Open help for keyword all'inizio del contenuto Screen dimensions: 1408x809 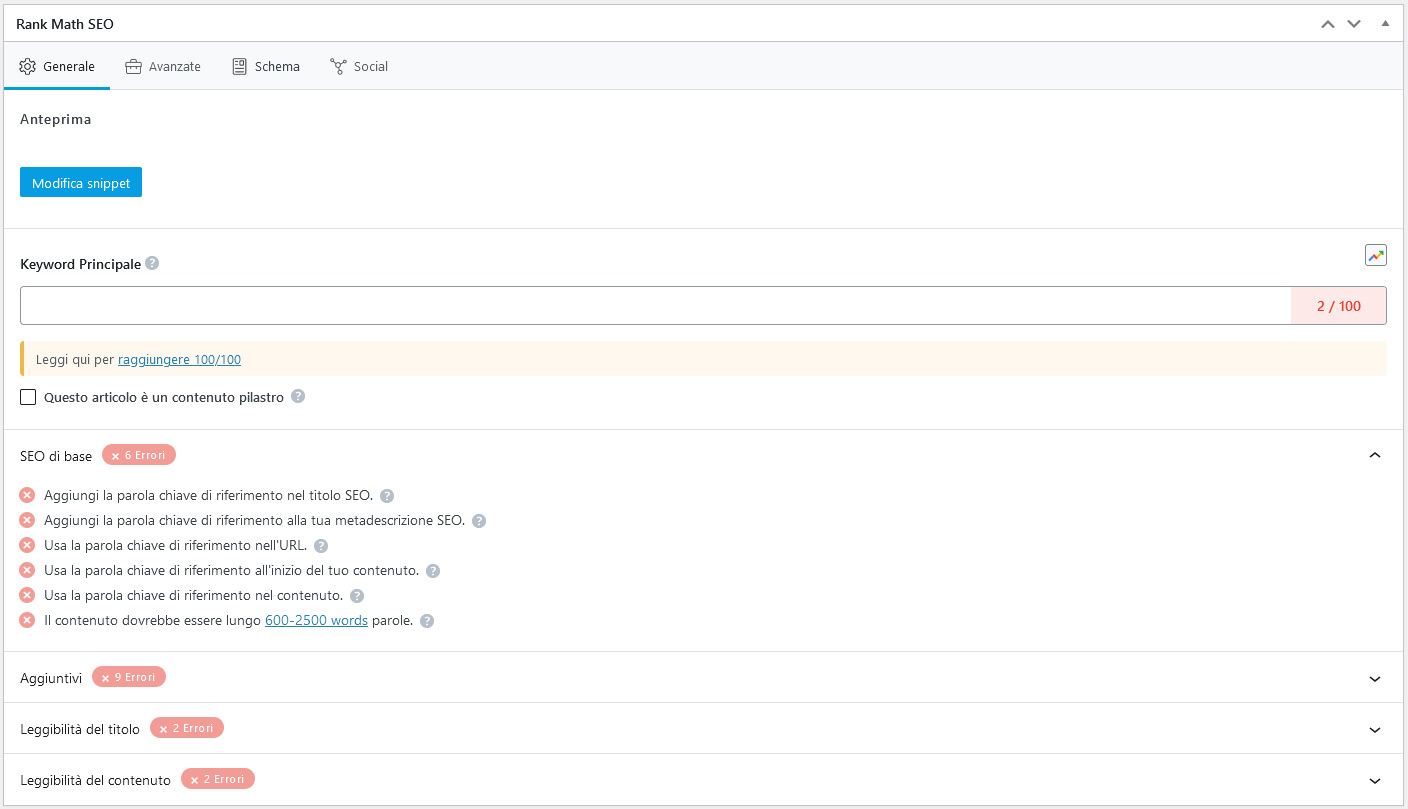coord(433,571)
